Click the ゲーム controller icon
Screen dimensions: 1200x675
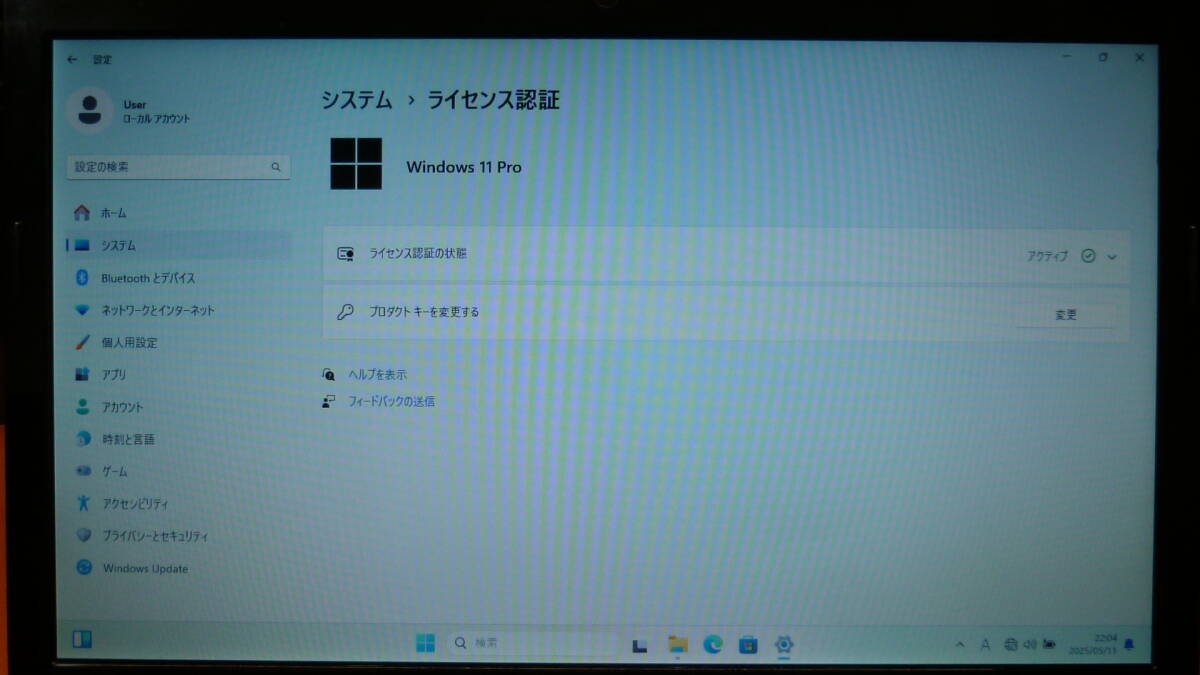[x=83, y=471]
